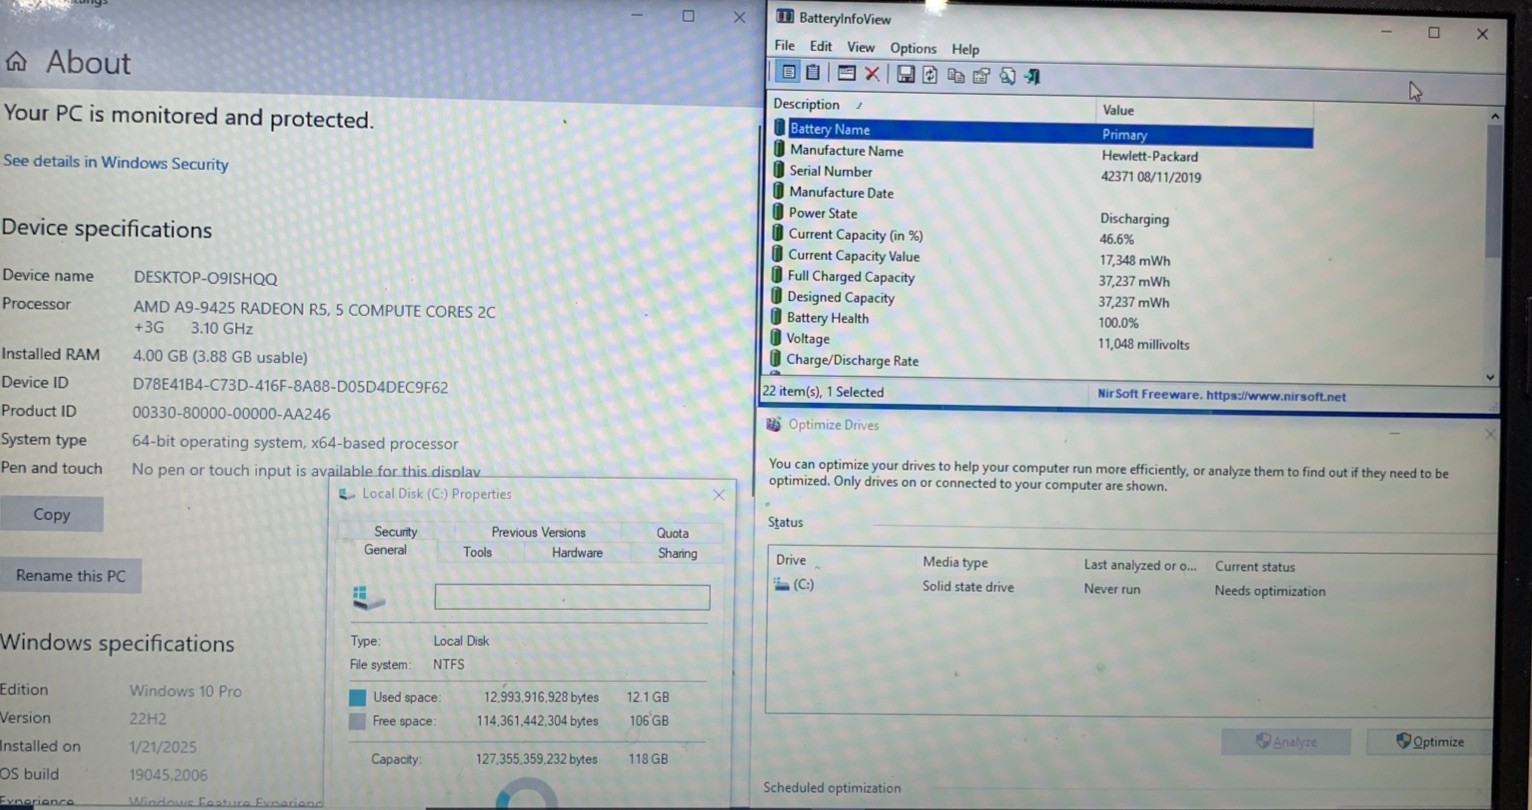Open the Help menu in BatteryInfoView
Screen dimensions: 1532x810
click(x=965, y=49)
